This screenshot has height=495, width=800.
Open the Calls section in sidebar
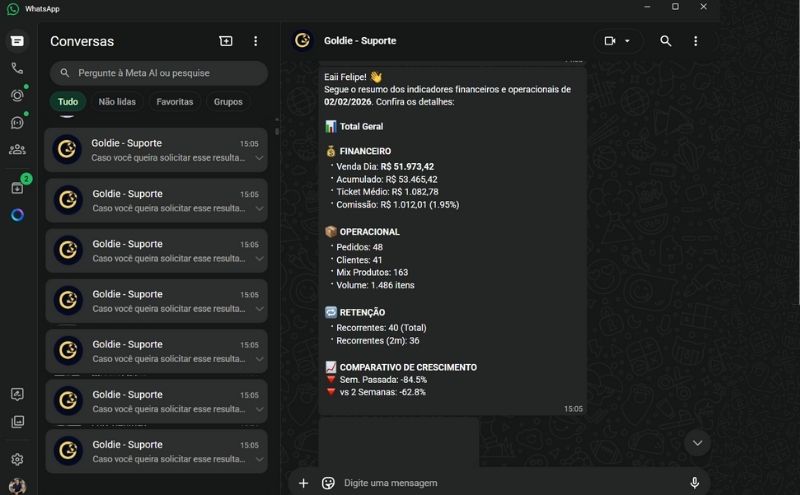(x=17, y=68)
